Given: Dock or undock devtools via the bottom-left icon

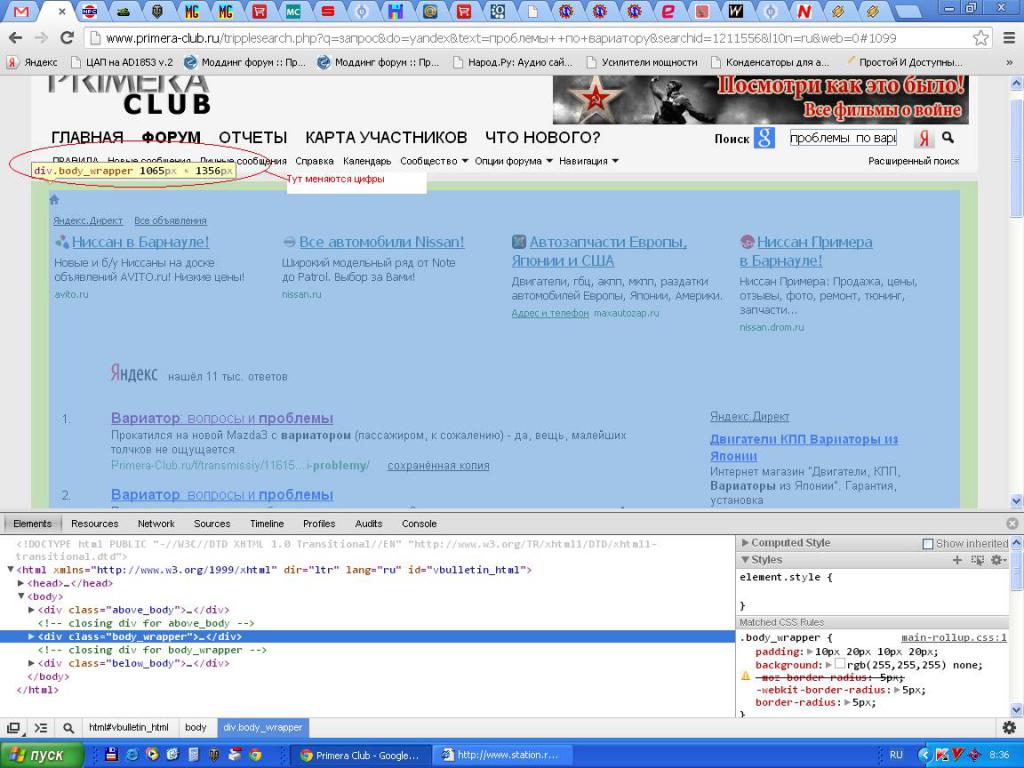Looking at the screenshot, I should click(12, 728).
